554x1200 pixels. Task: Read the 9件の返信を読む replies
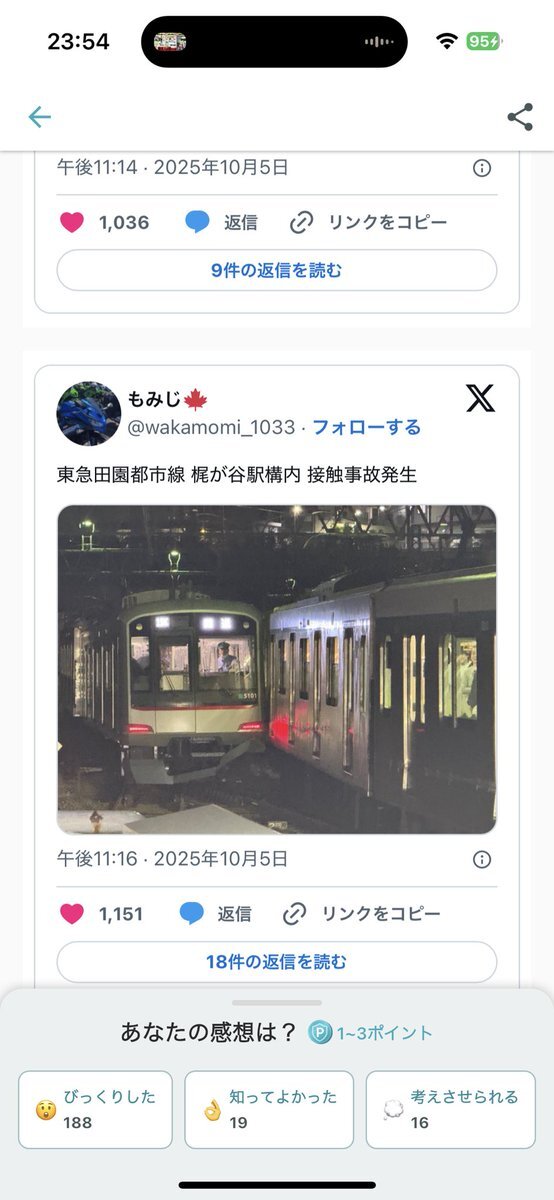click(x=277, y=270)
